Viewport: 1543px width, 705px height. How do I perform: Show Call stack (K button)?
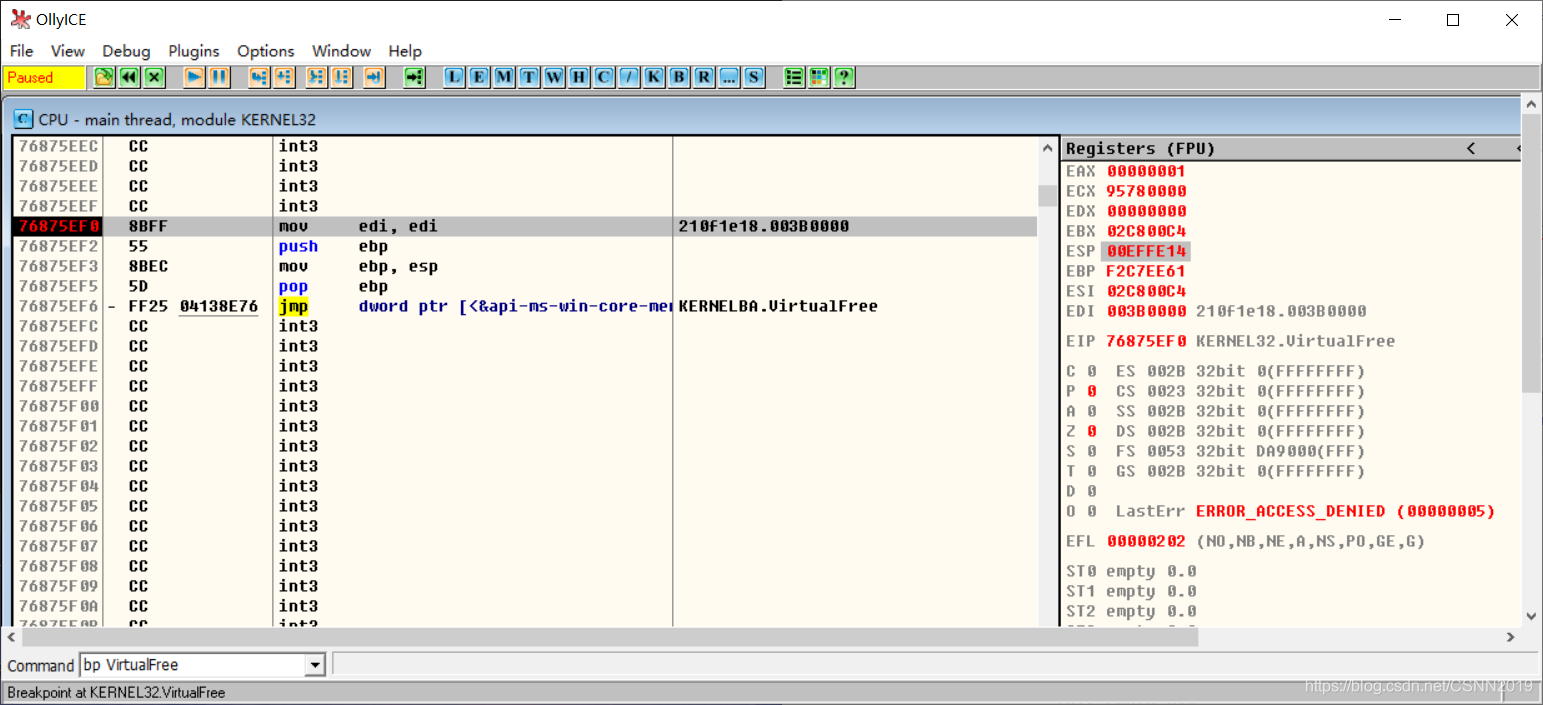654,77
